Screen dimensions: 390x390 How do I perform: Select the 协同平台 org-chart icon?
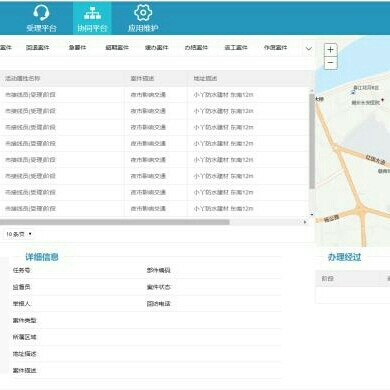tap(92, 13)
